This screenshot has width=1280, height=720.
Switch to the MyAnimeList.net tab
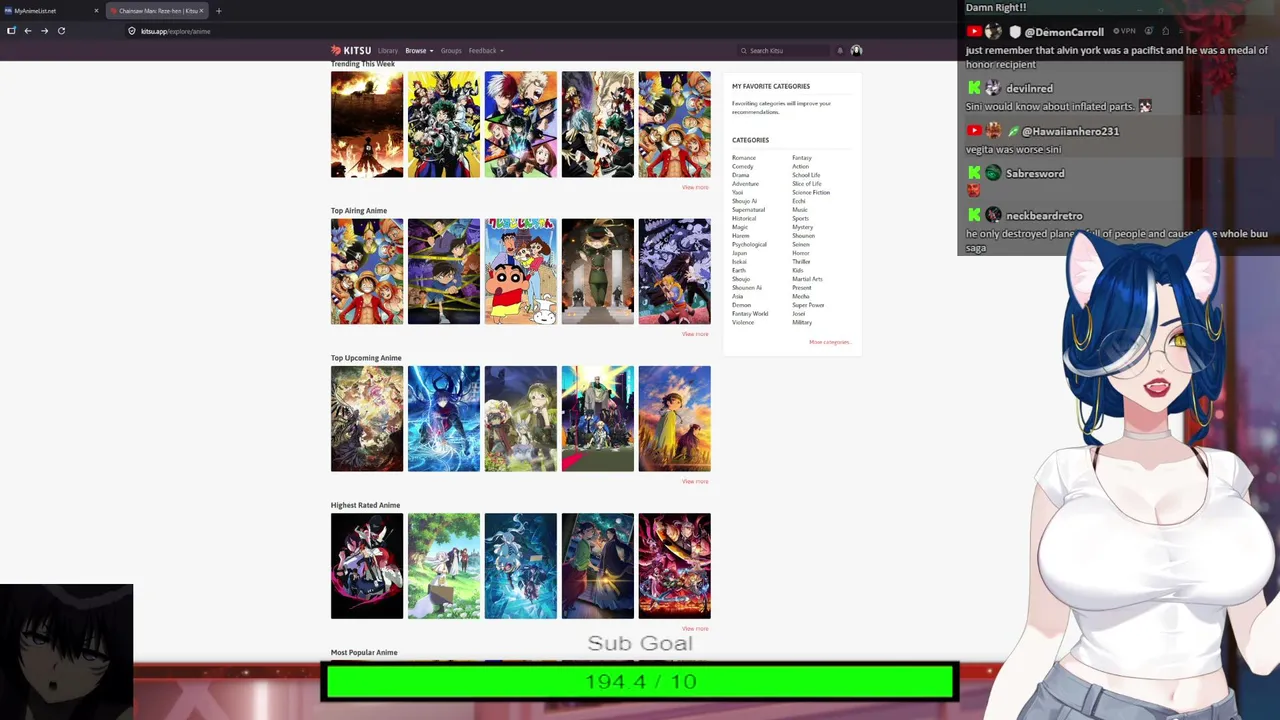point(50,11)
